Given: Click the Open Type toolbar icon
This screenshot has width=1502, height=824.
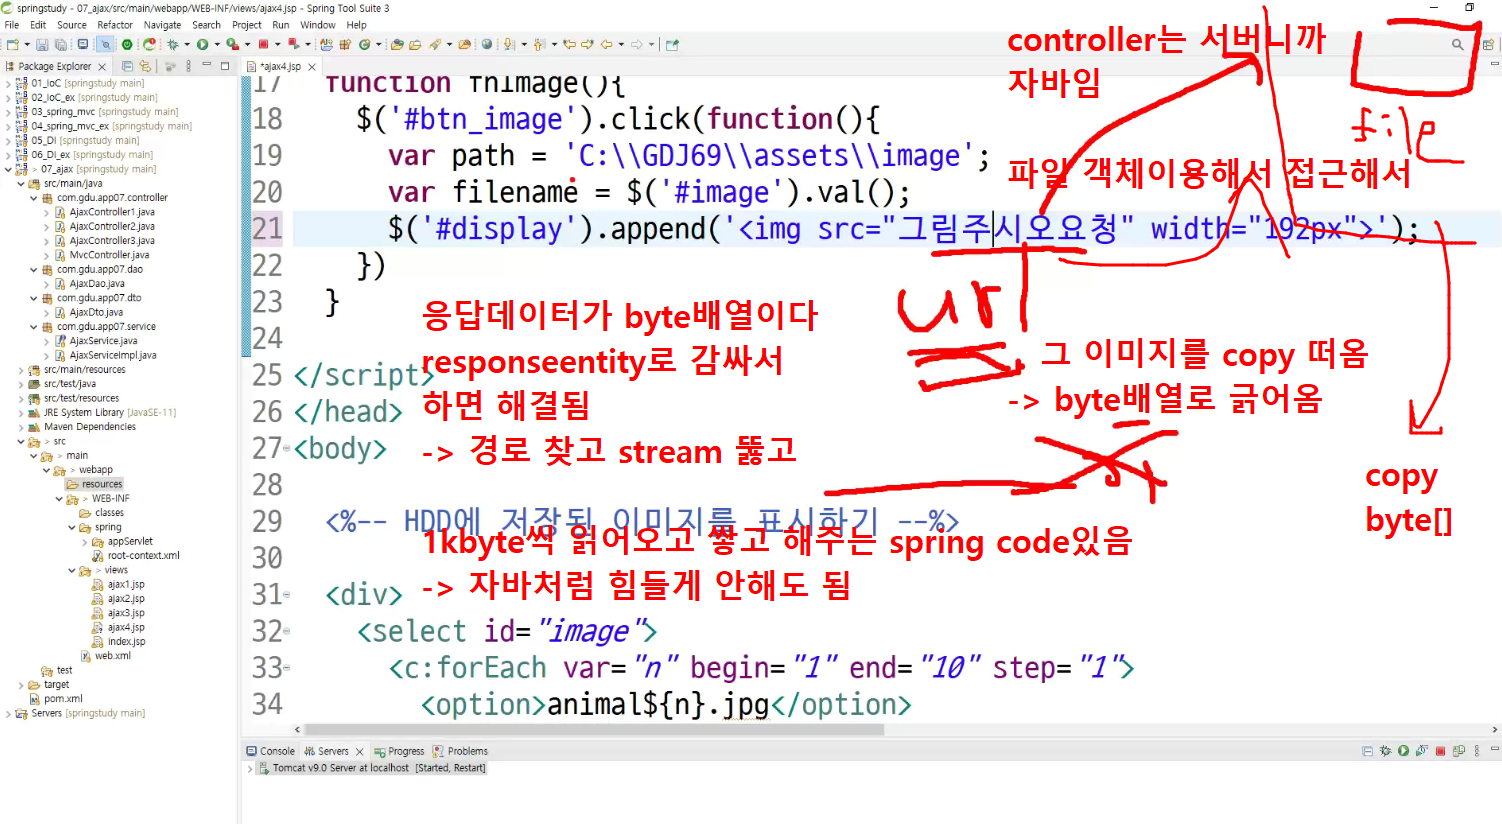Looking at the screenshot, I should (x=397, y=44).
